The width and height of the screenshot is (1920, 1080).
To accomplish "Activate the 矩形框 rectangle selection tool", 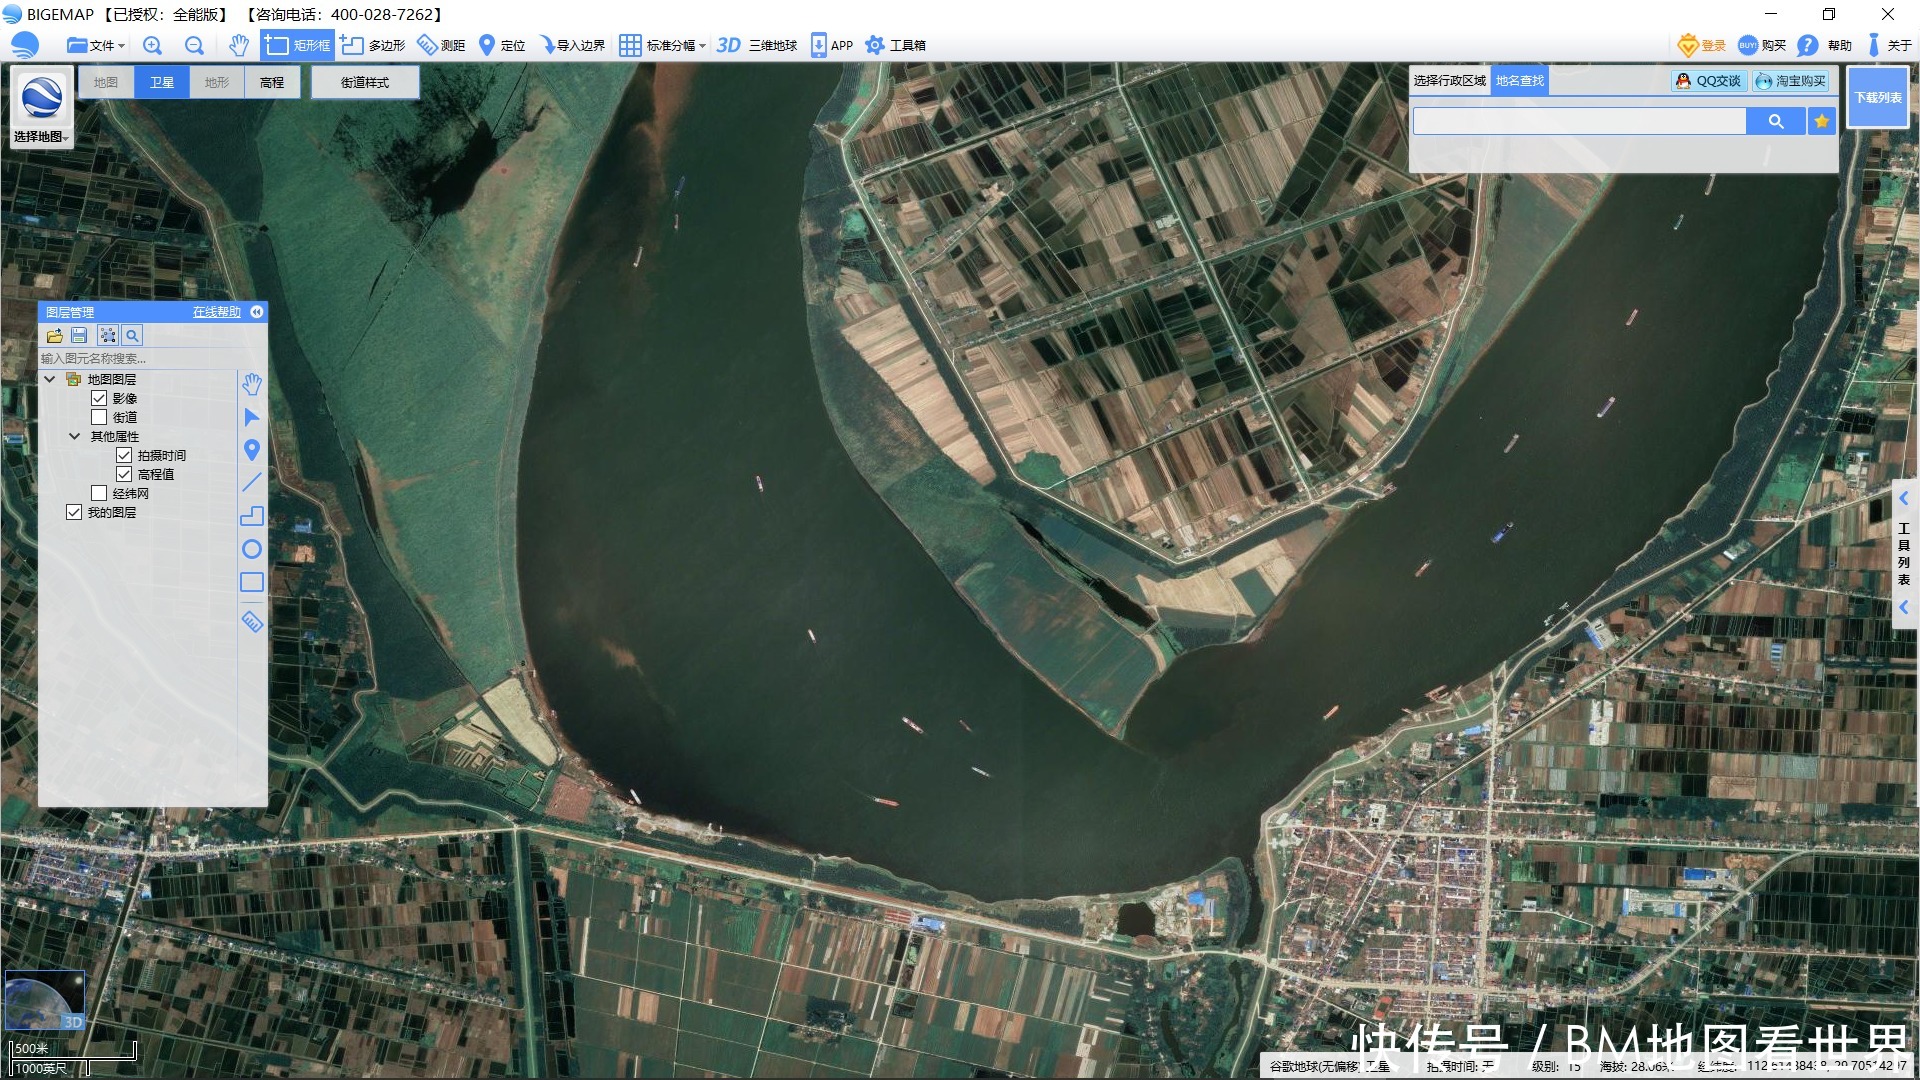I will coord(298,45).
